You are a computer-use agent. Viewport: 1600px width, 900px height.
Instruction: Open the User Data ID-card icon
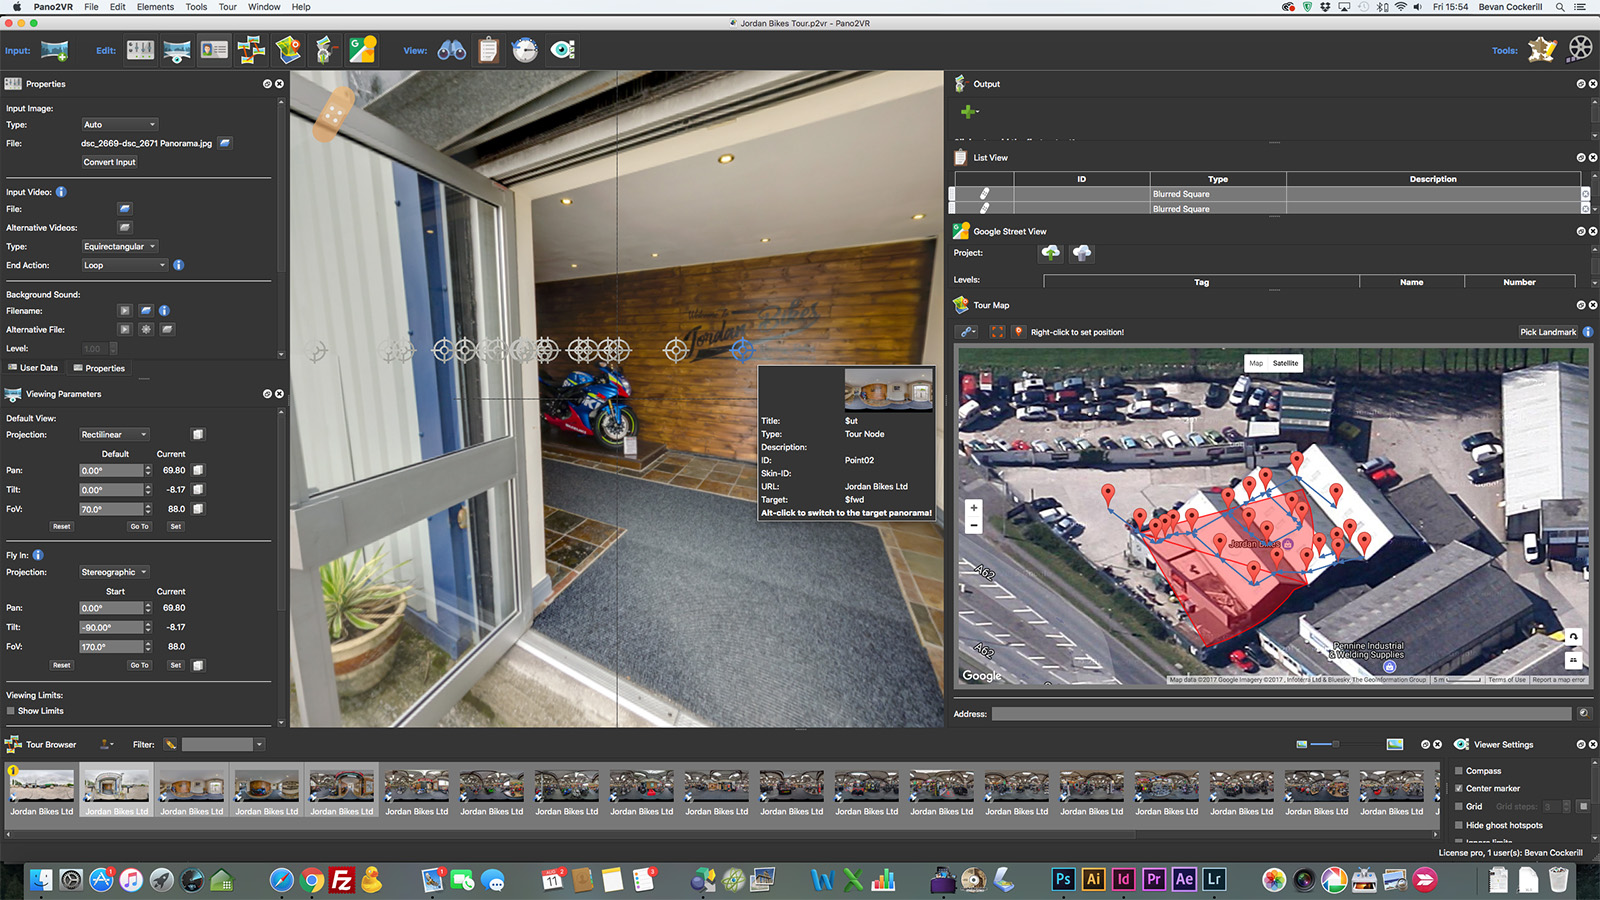tap(214, 50)
